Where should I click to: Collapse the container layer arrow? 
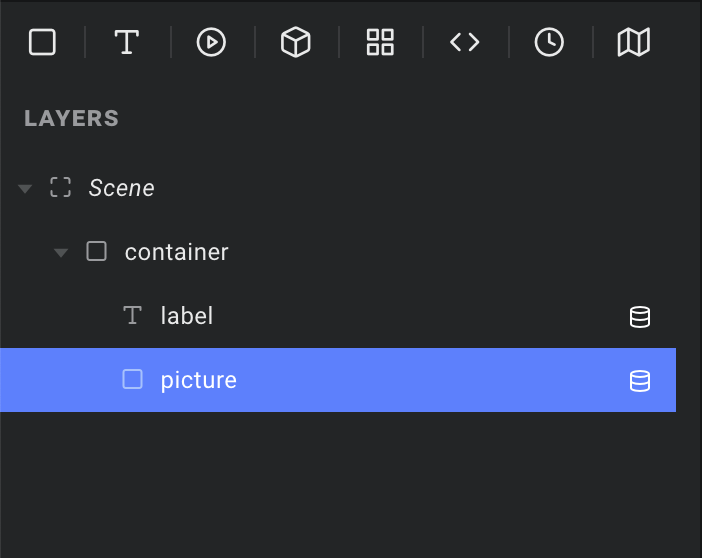[x=61, y=253]
